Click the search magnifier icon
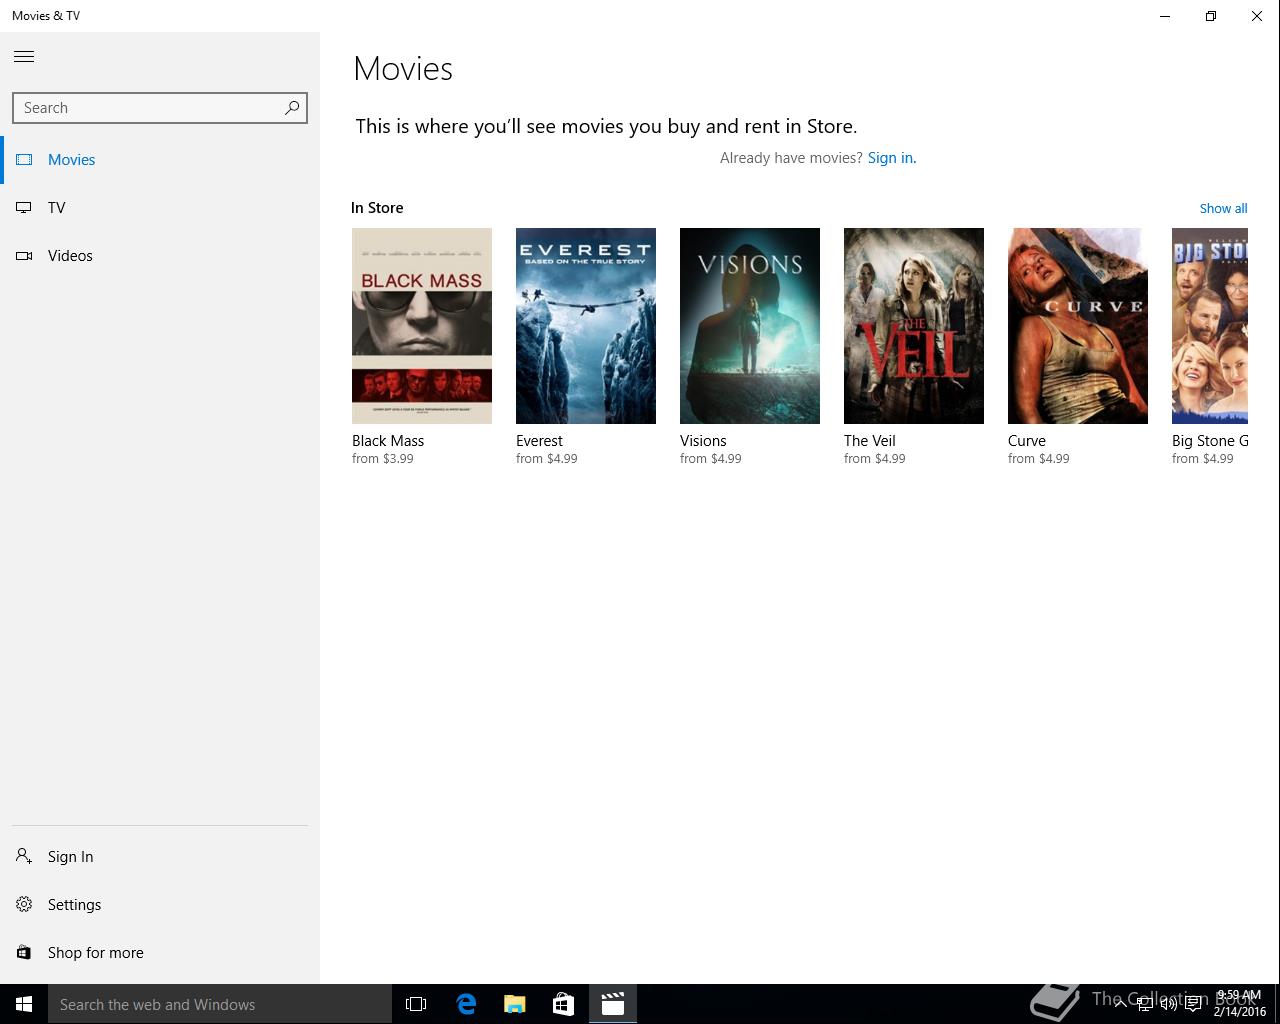 [x=292, y=108]
